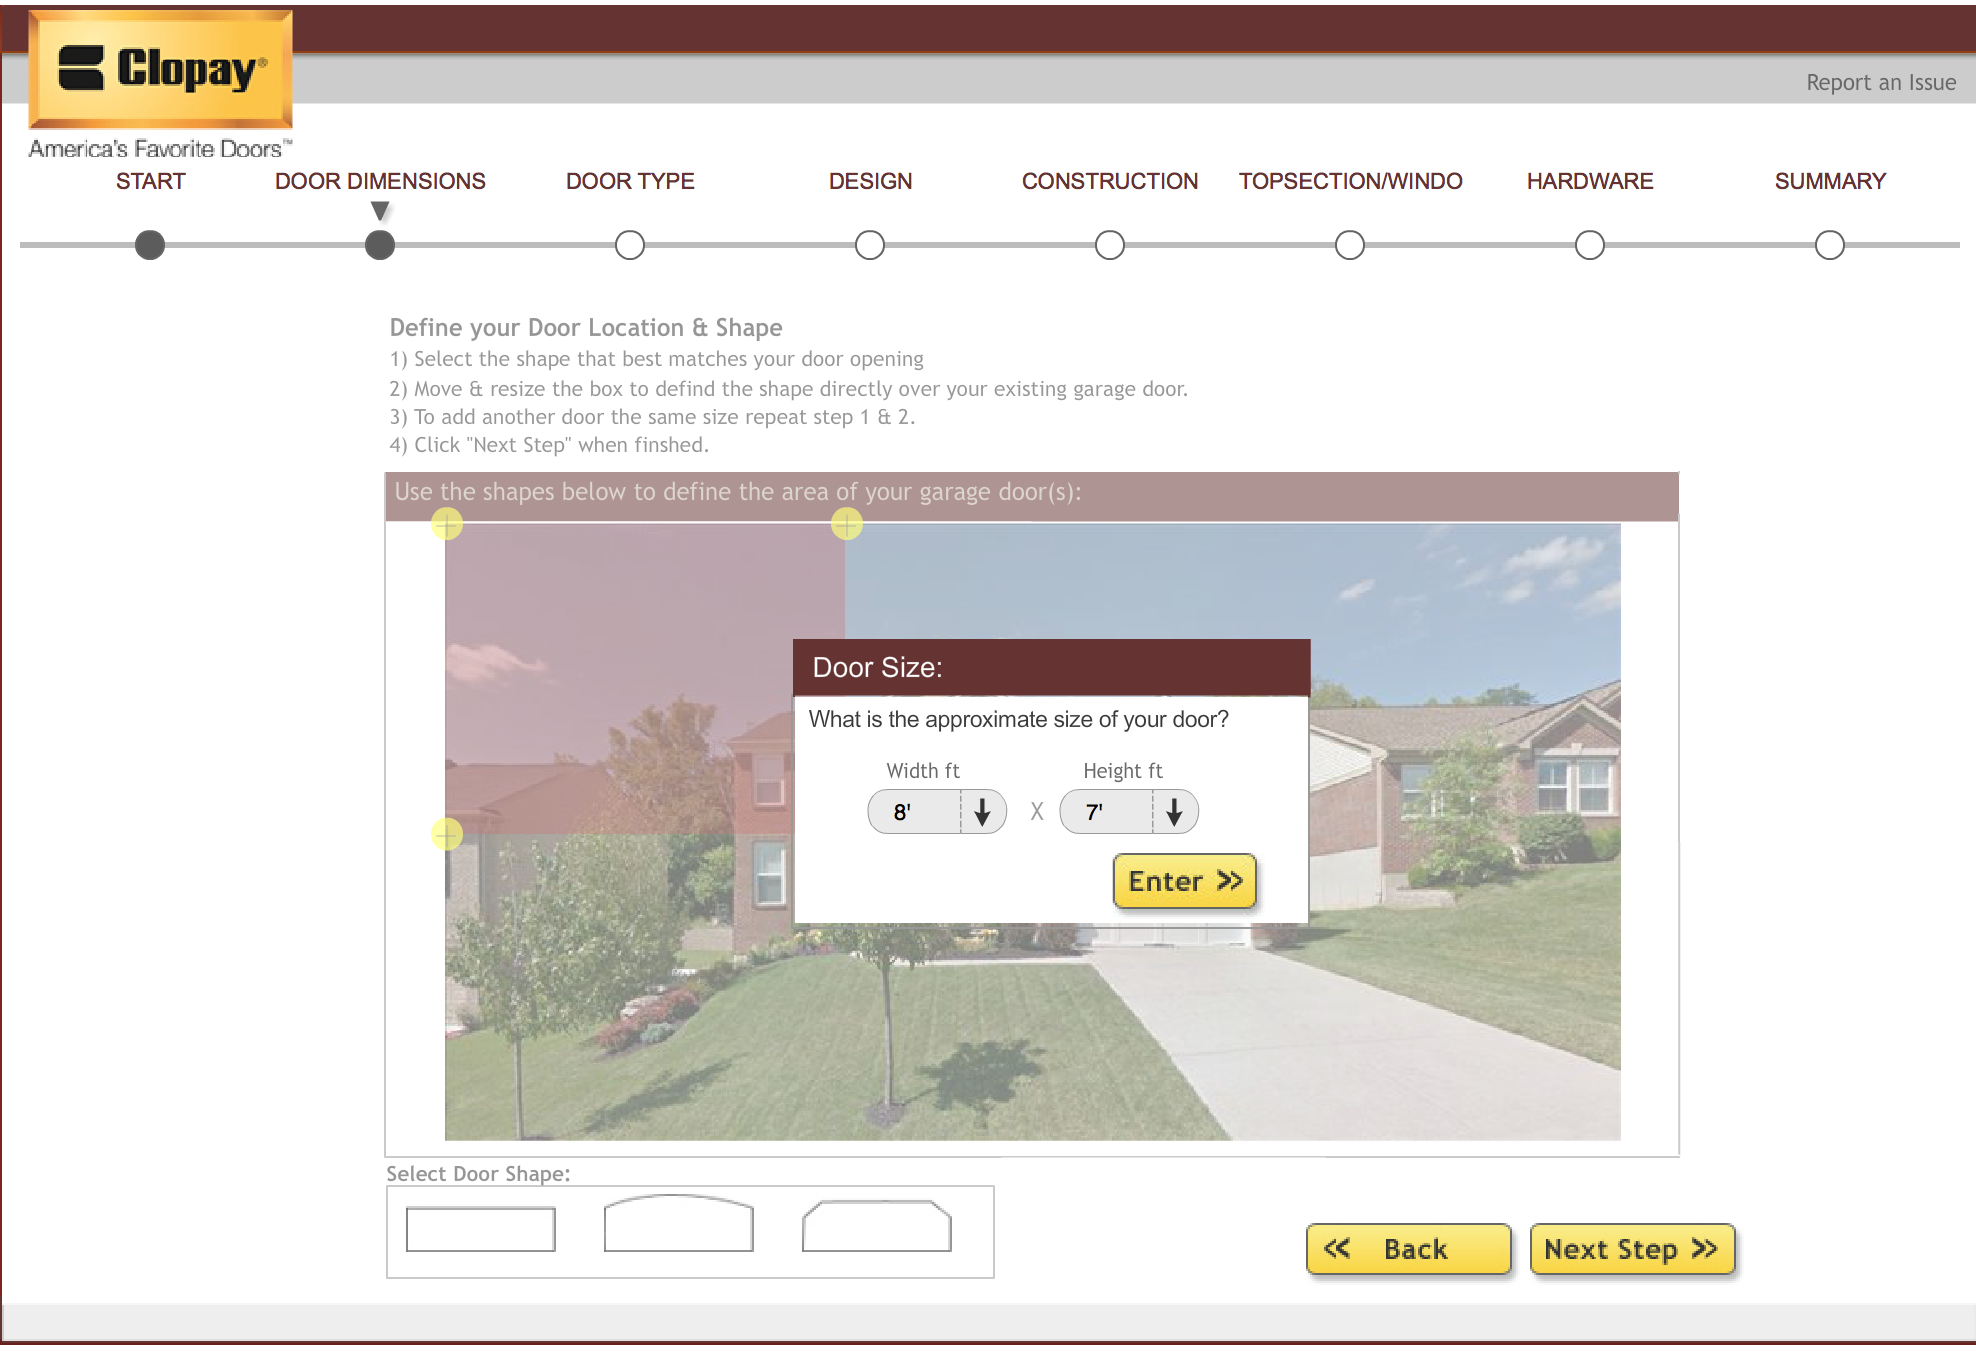The width and height of the screenshot is (1976, 1352).
Task: Go to the START step
Action: point(151,181)
